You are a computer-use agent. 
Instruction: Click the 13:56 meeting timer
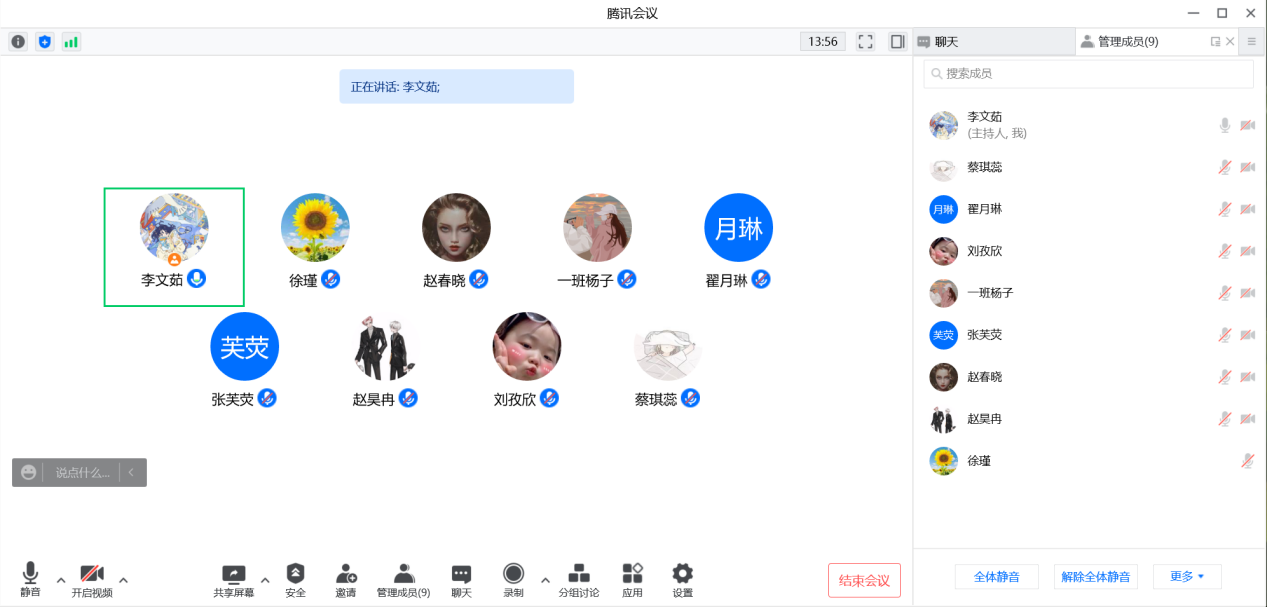pyautogui.click(x=822, y=42)
